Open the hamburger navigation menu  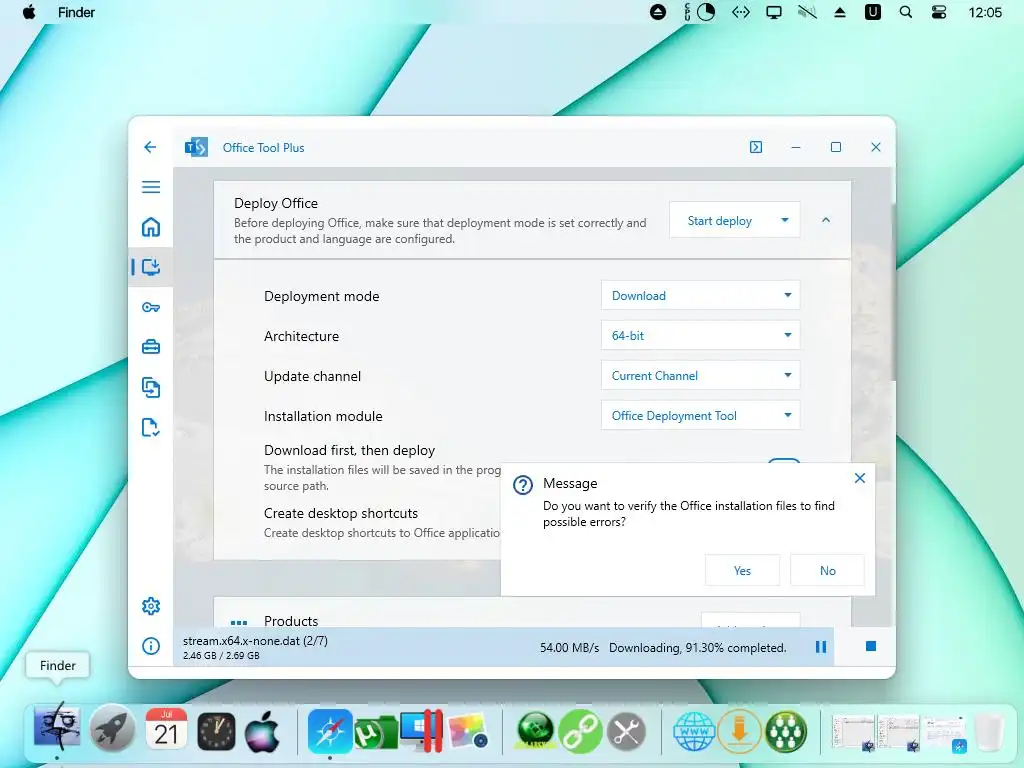(151, 187)
